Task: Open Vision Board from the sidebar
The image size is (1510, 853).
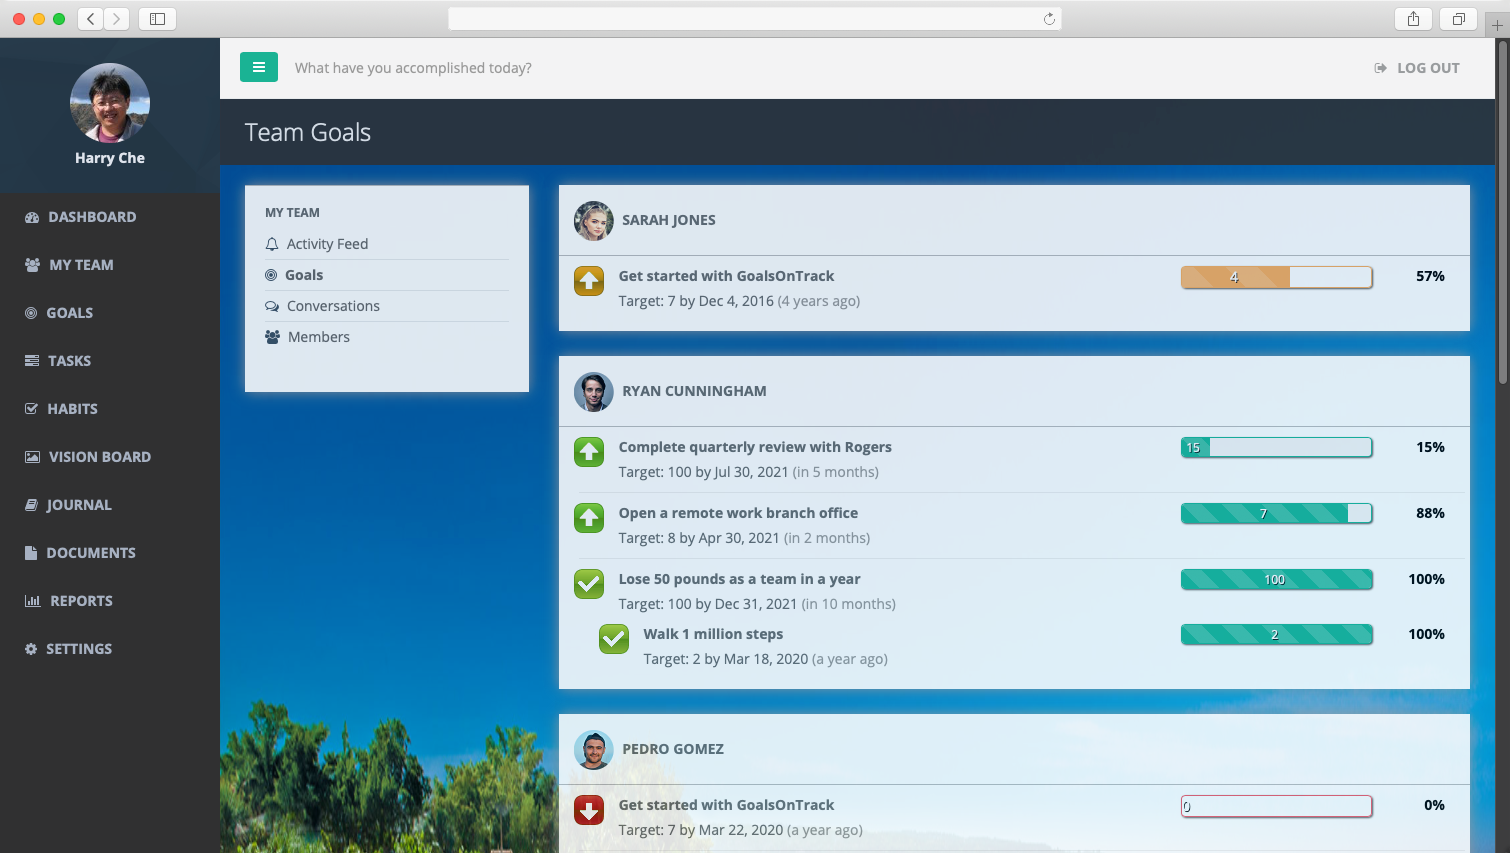Action: [99, 457]
